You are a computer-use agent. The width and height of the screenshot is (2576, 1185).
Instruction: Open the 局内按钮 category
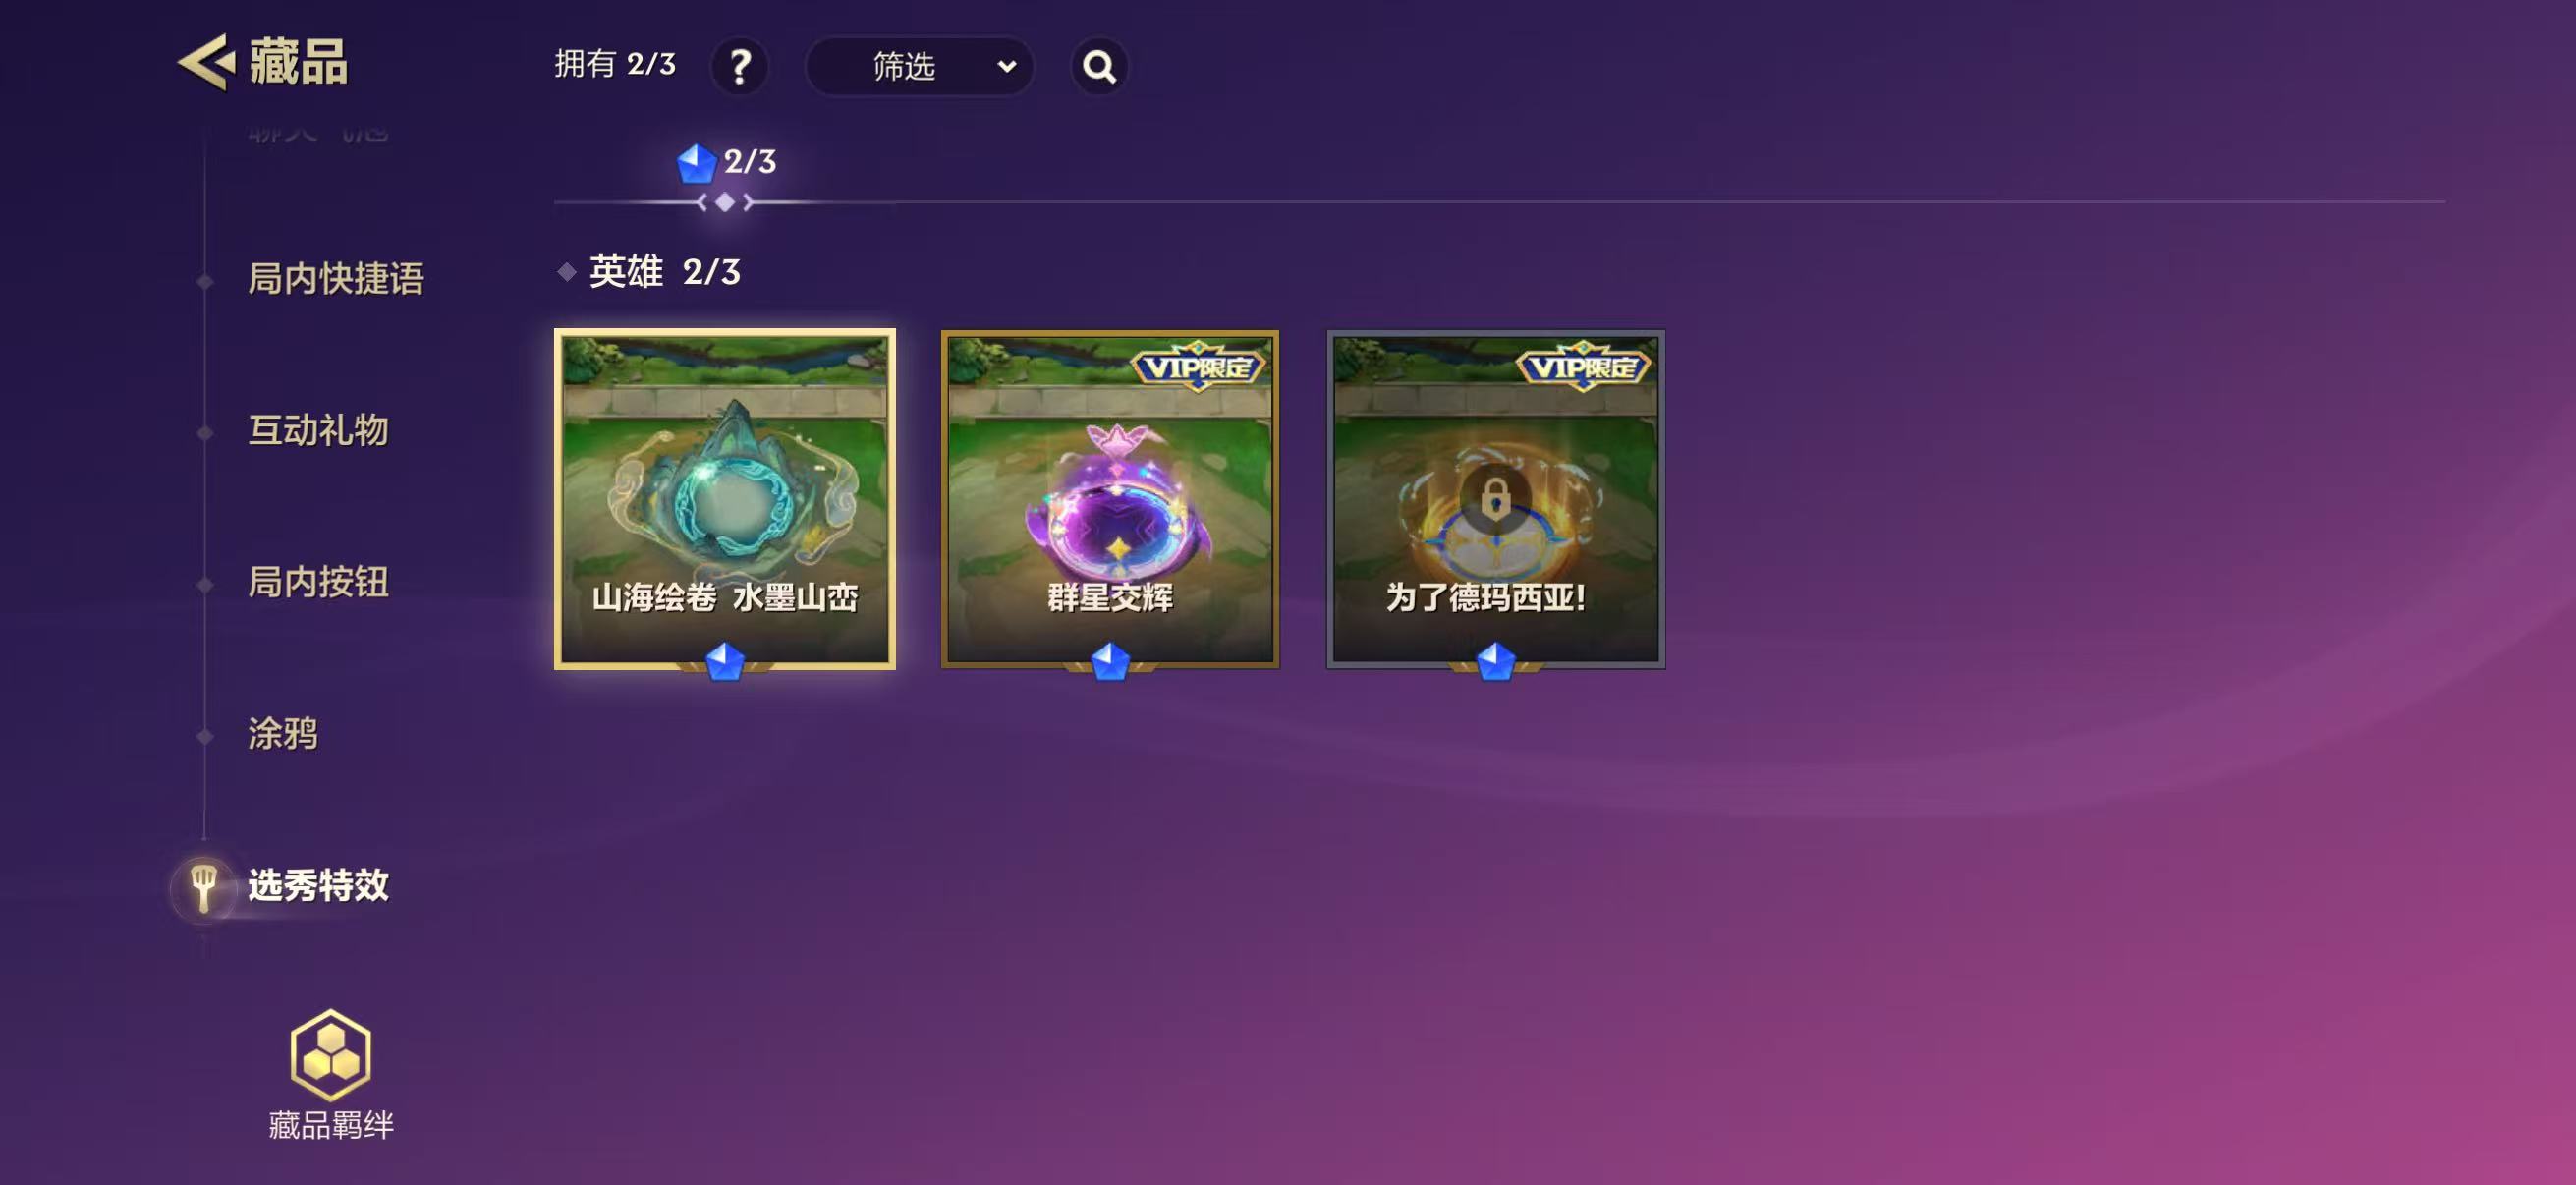[x=318, y=582]
